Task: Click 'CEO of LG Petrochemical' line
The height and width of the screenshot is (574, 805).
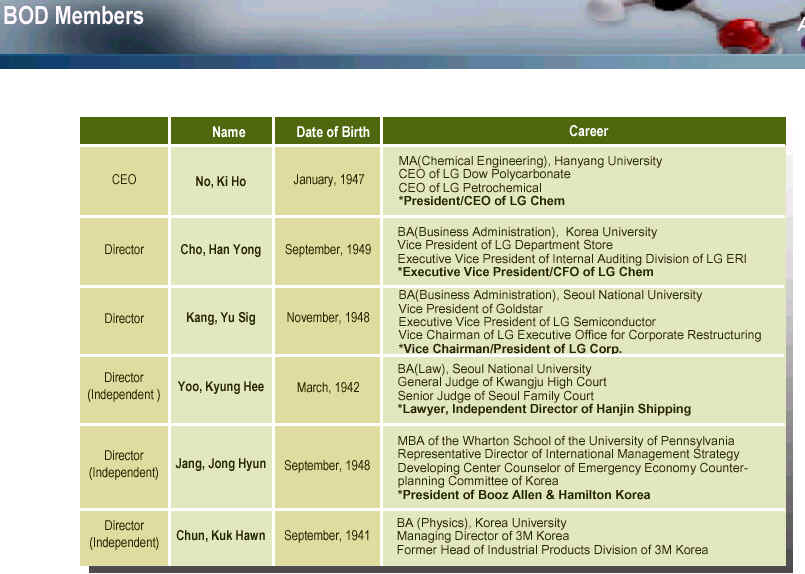Action: 470,188
